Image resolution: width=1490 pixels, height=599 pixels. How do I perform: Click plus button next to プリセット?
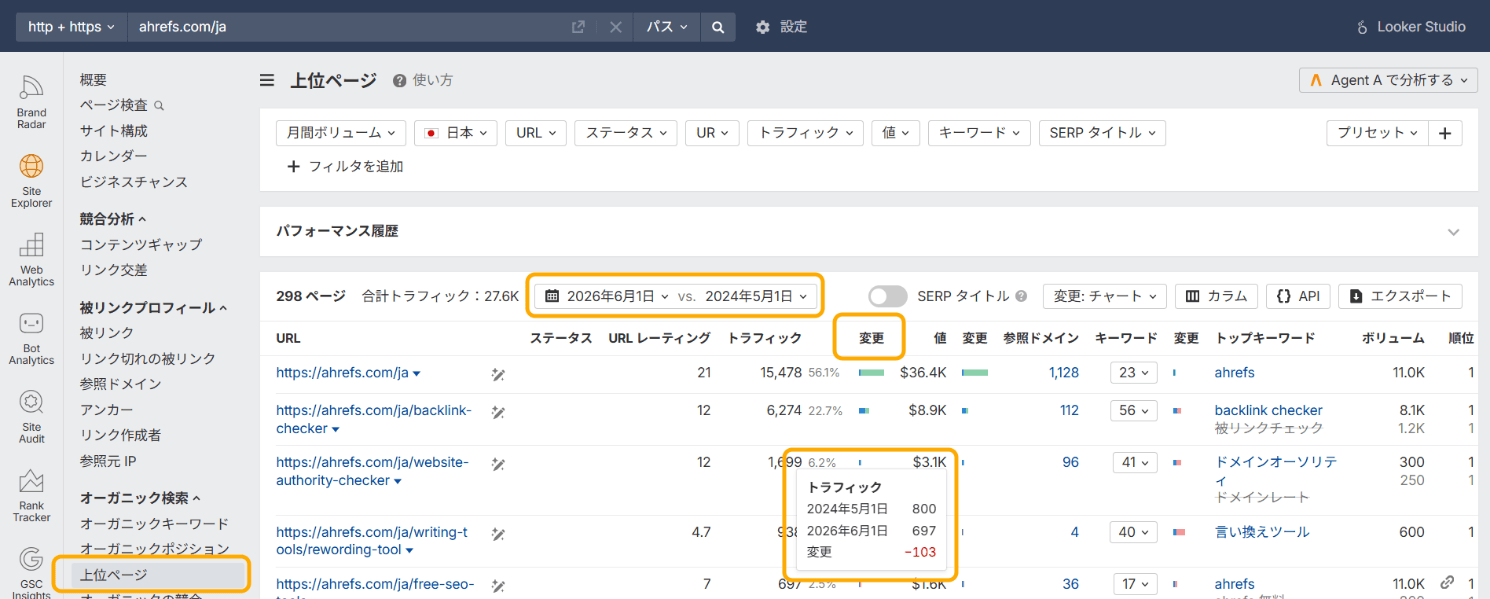click(x=1445, y=133)
